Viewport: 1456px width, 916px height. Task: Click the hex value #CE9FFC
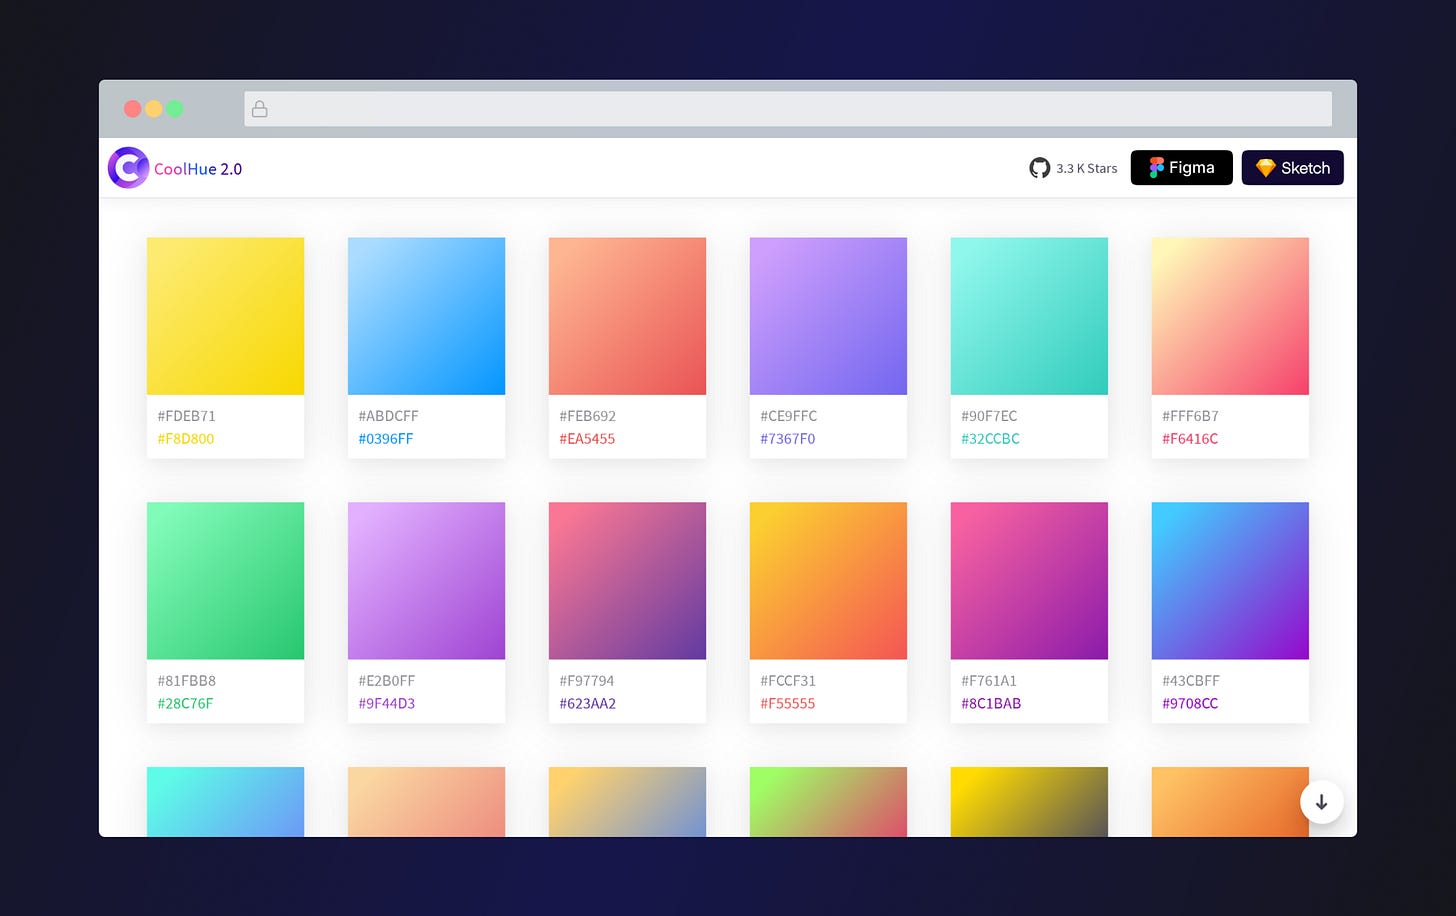[x=789, y=416]
